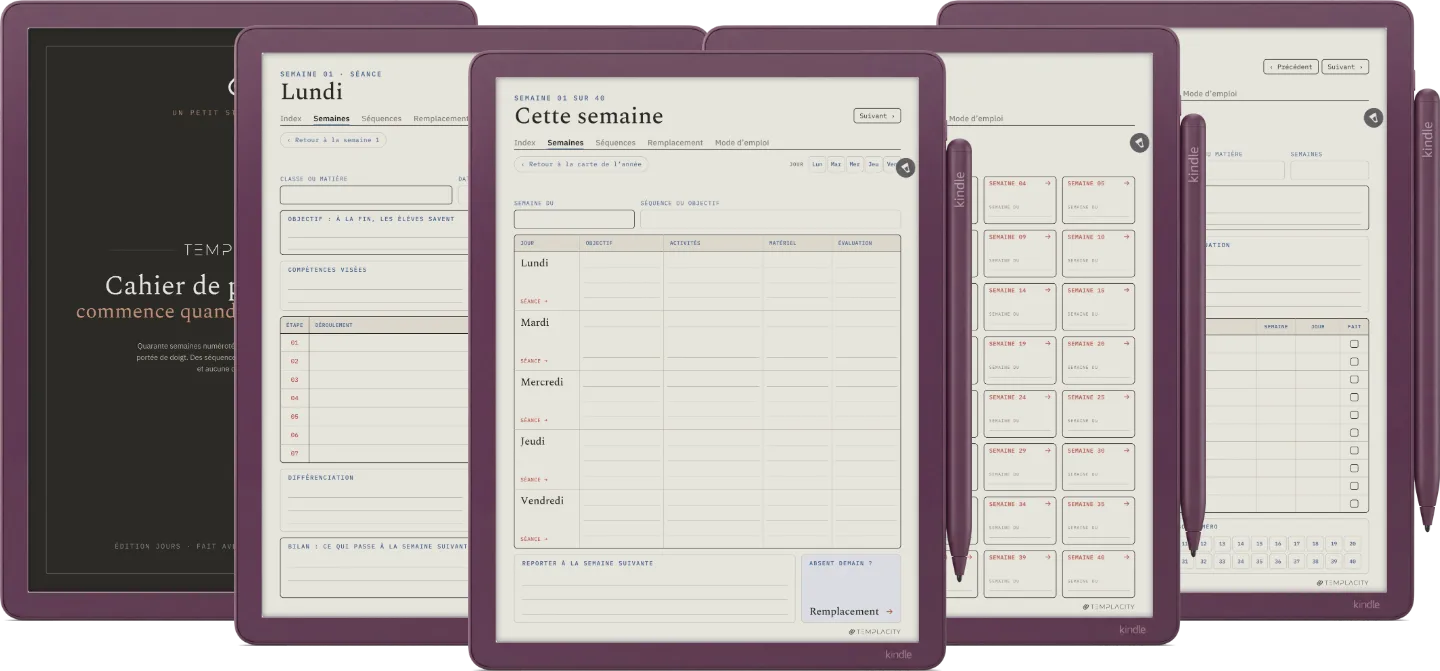Open the Remplacement link under Absent demain
Viewport: 1440px width, 671px height.
point(850,612)
